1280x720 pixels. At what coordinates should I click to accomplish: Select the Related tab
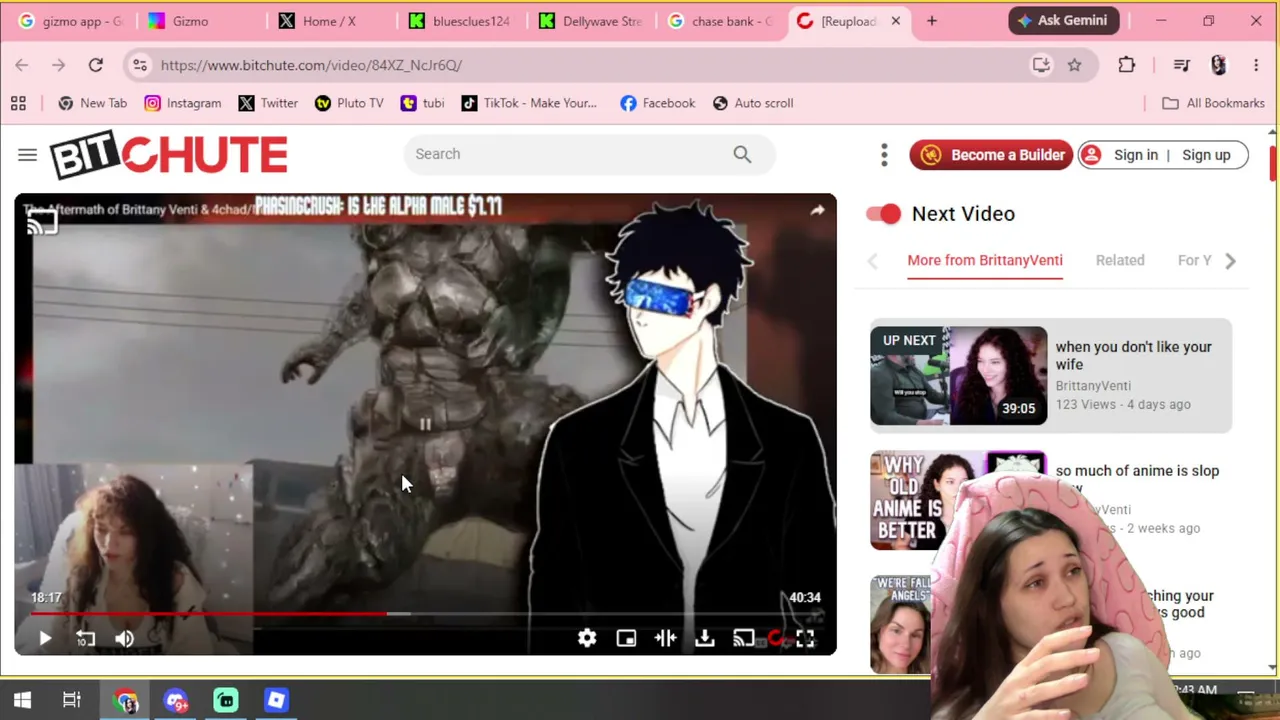1120,260
